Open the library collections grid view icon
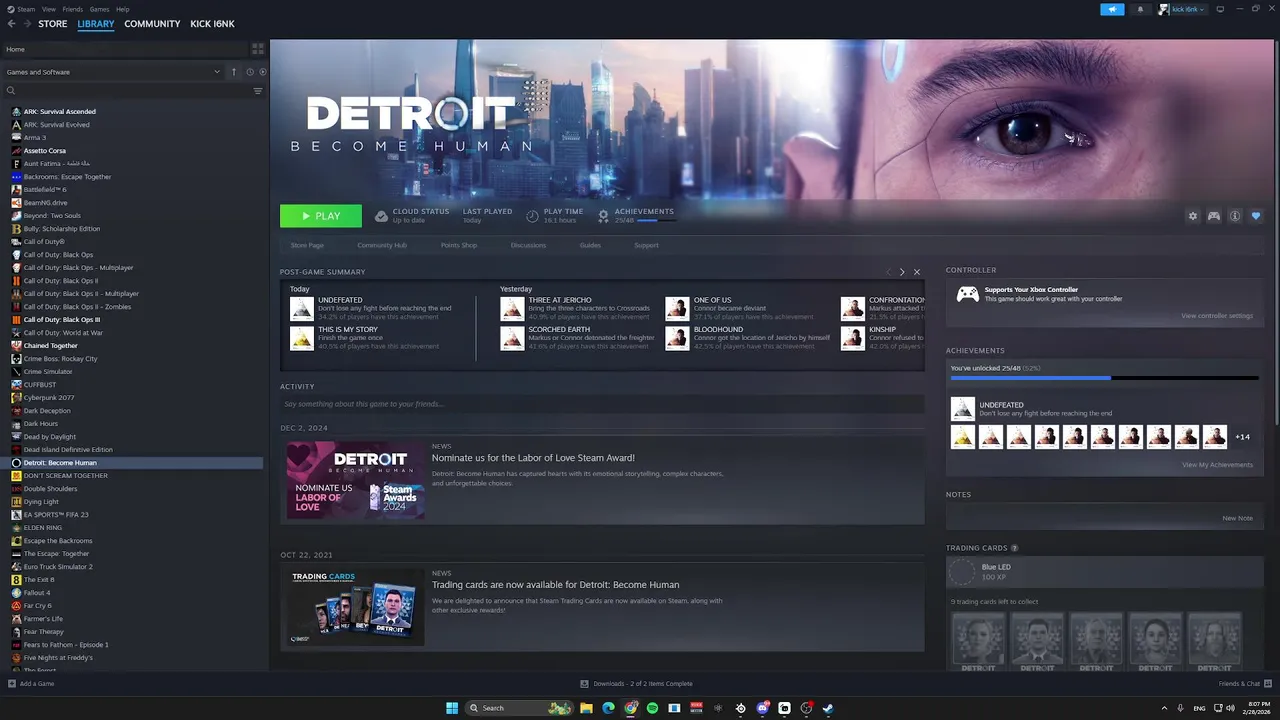Screen dimensions: 1280x720 tap(257, 48)
